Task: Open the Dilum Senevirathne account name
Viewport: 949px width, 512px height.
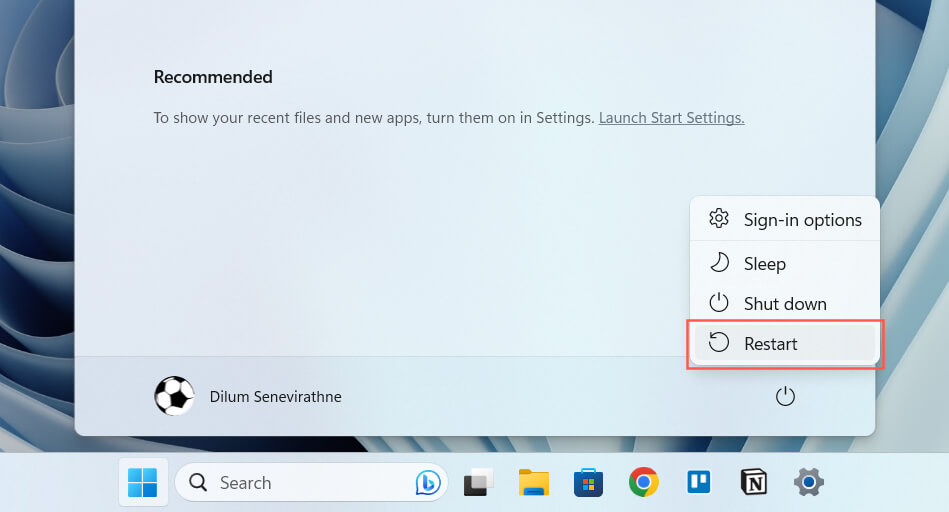Action: point(275,397)
